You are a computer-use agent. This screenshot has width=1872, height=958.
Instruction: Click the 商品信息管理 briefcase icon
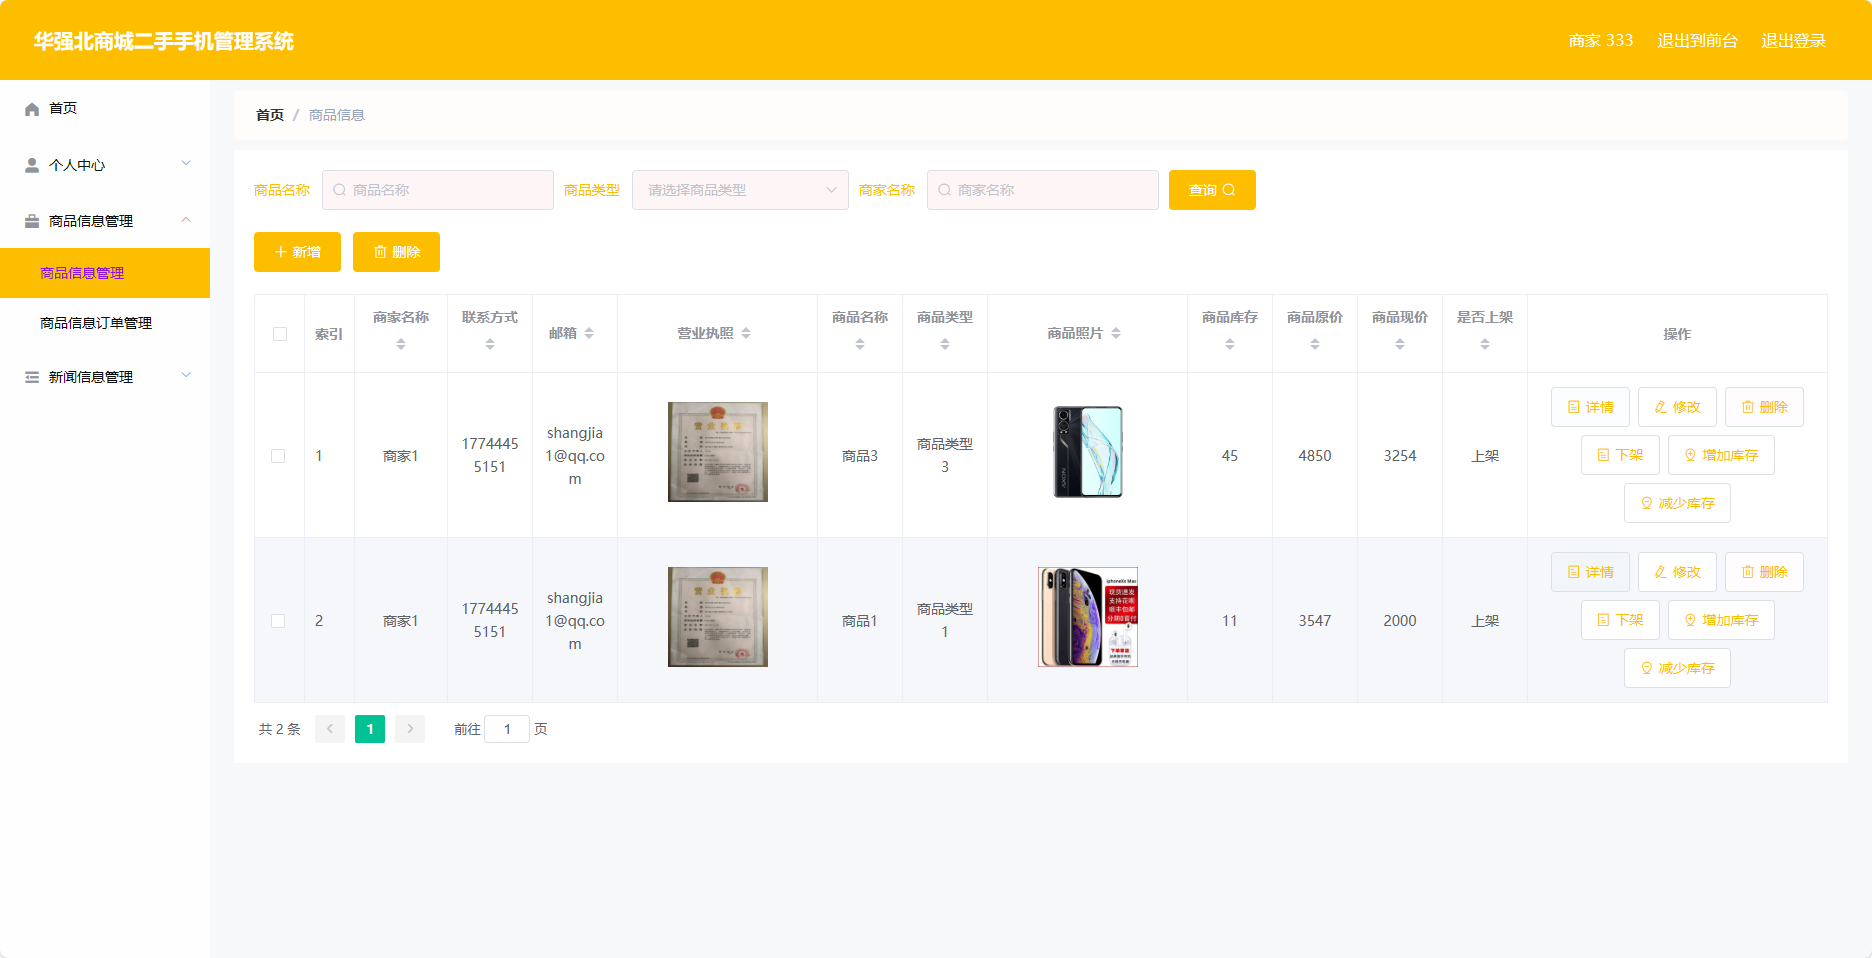tap(32, 221)
